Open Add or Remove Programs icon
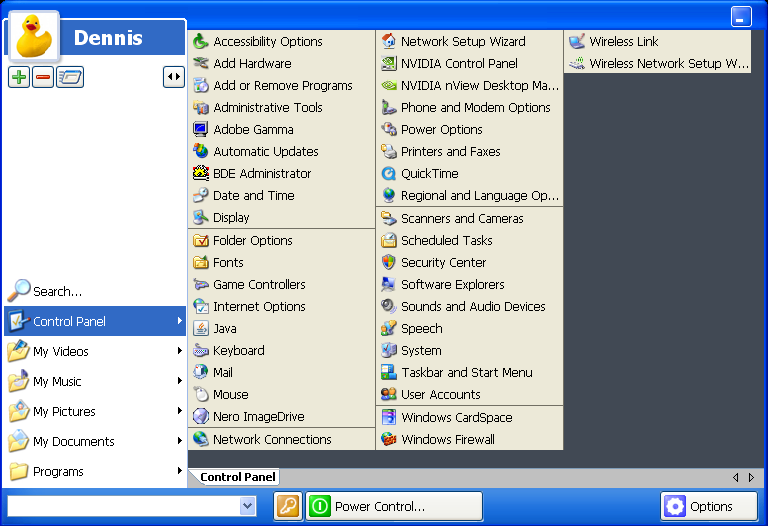 pos(201,85)
